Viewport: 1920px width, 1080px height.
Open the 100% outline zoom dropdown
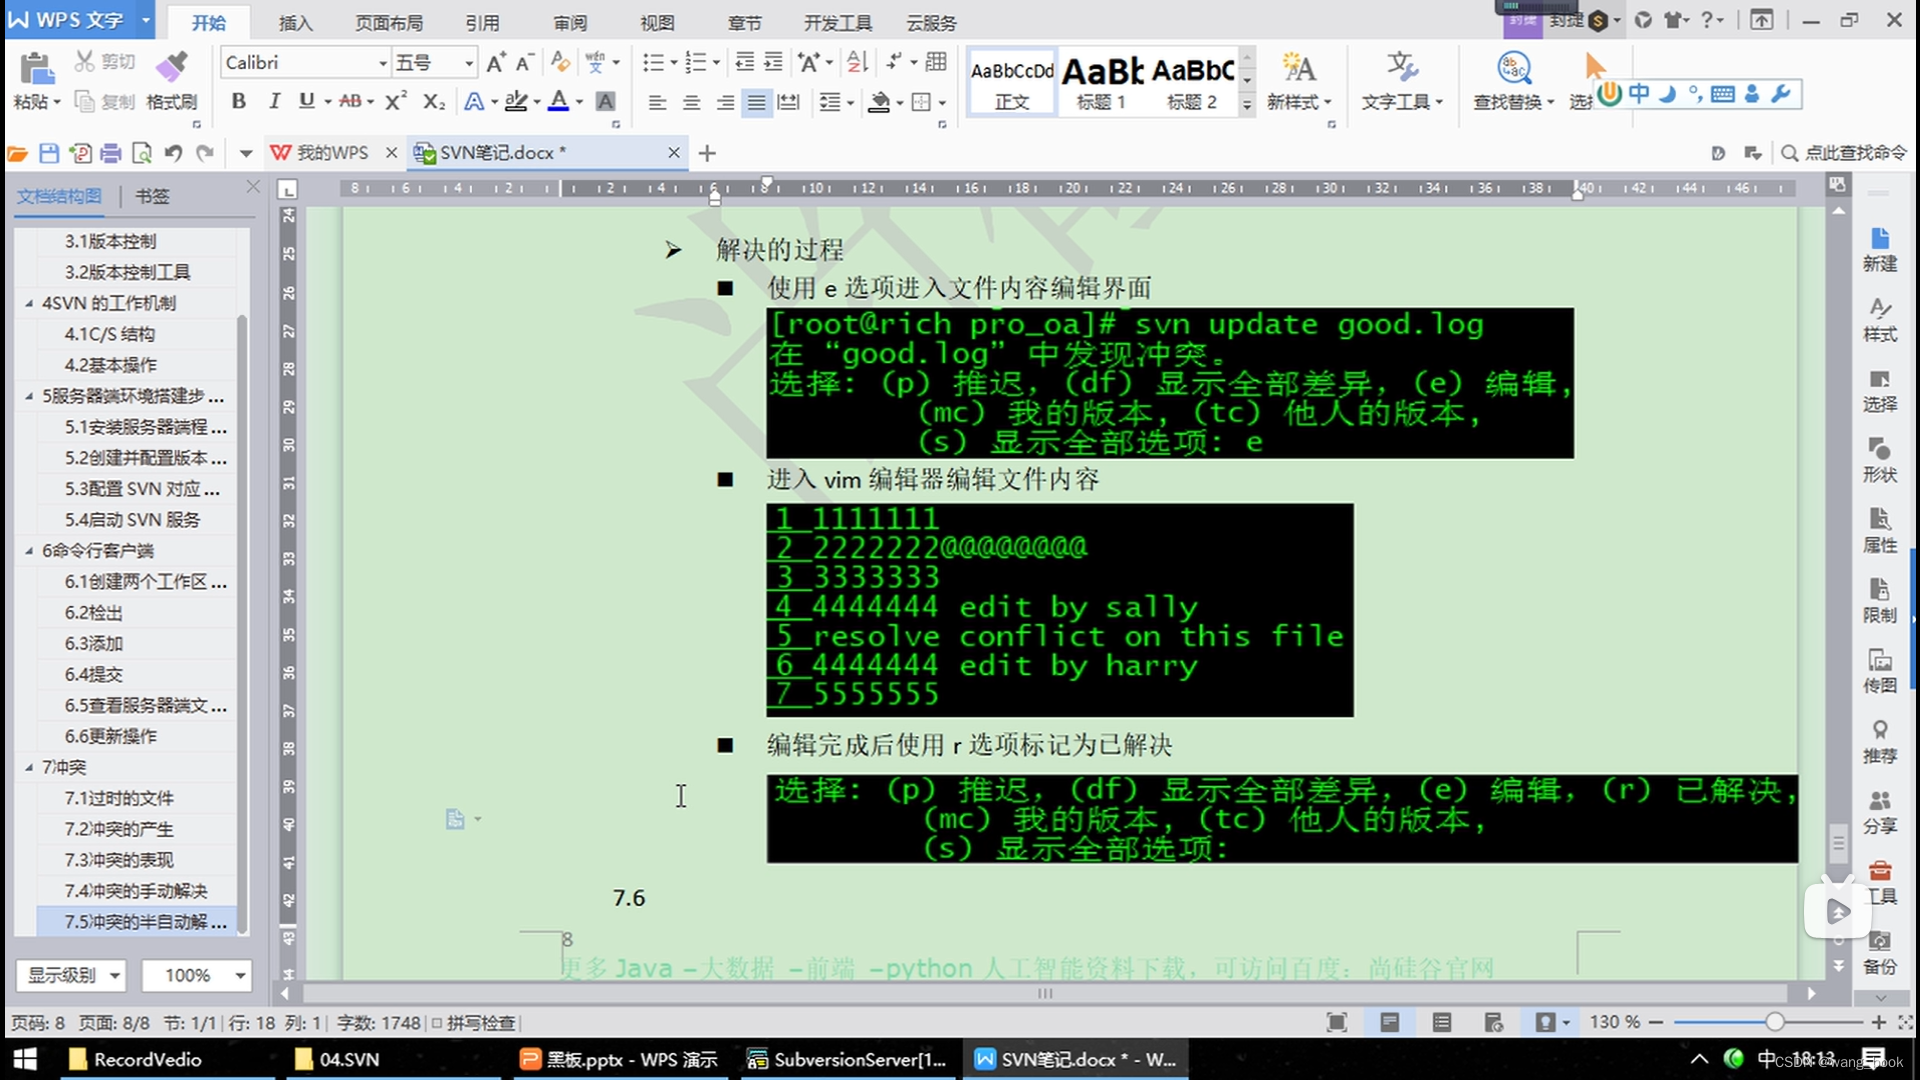(x=196, y=975)
